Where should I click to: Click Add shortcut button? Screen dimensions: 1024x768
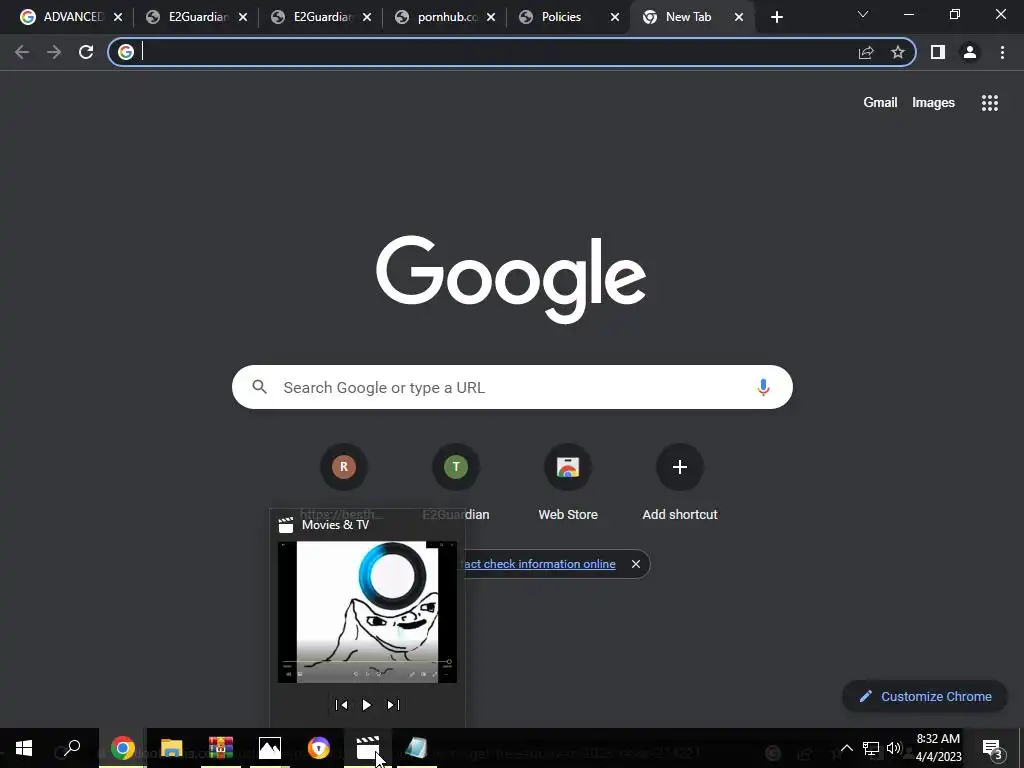click(680, 482)
